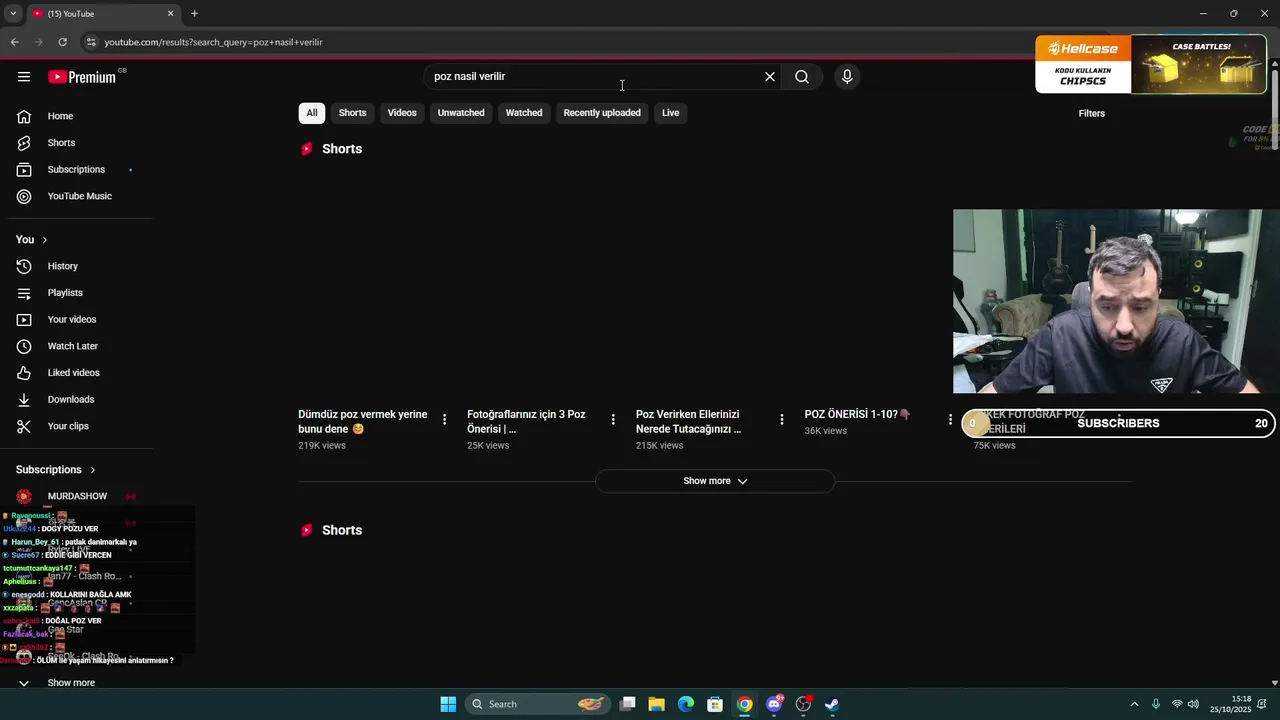The width and height of the screenshot is (1280, 720).
Task: Open the Filters panel
Action: [x=1092, y=113]
